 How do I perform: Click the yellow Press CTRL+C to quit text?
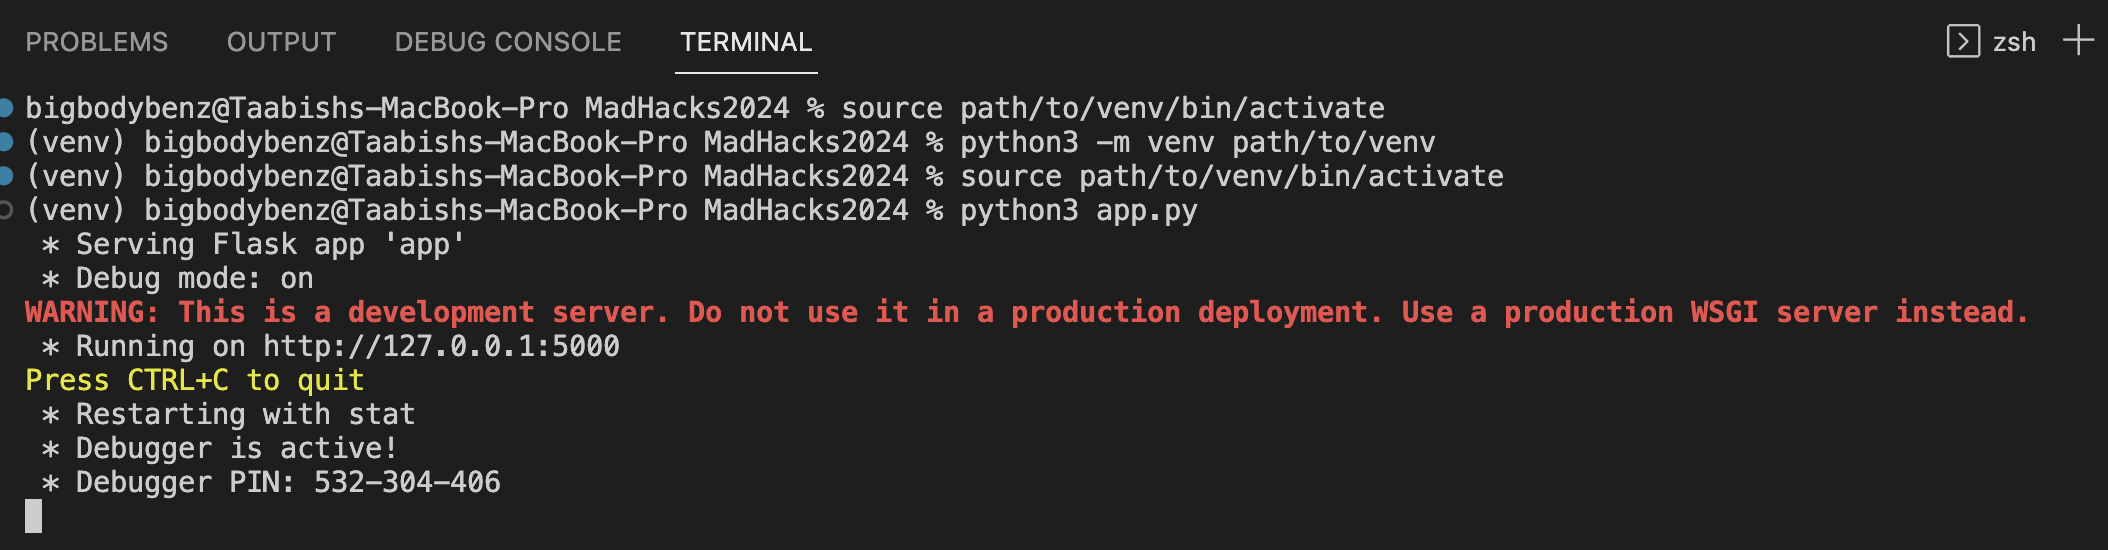coord(195,380)
